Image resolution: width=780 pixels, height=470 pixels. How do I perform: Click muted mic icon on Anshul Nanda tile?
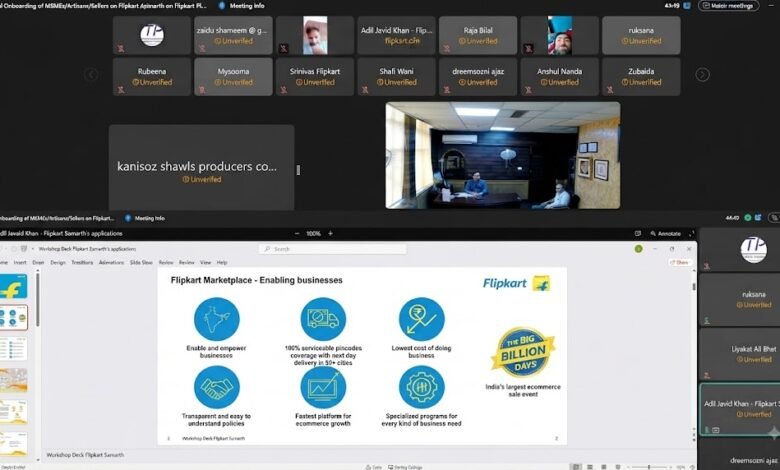(528, 90)
